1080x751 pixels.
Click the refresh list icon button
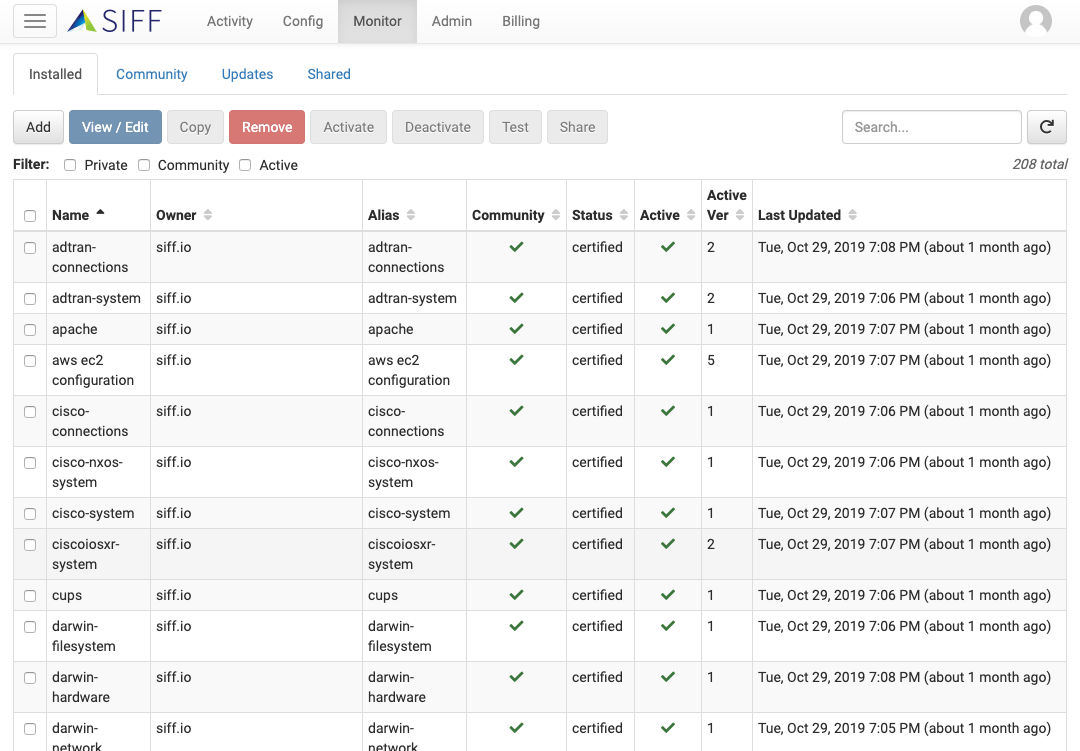pyautogui.click(x=1046, y=127)
